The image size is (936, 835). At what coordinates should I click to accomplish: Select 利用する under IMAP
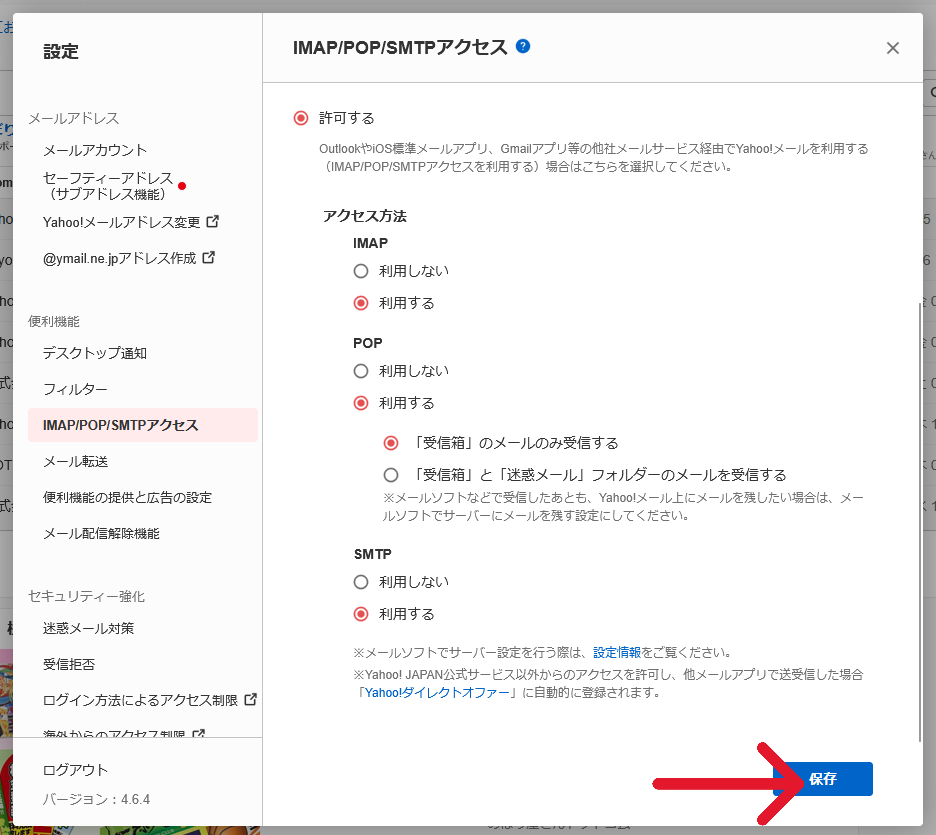click(x=361, y=303)
